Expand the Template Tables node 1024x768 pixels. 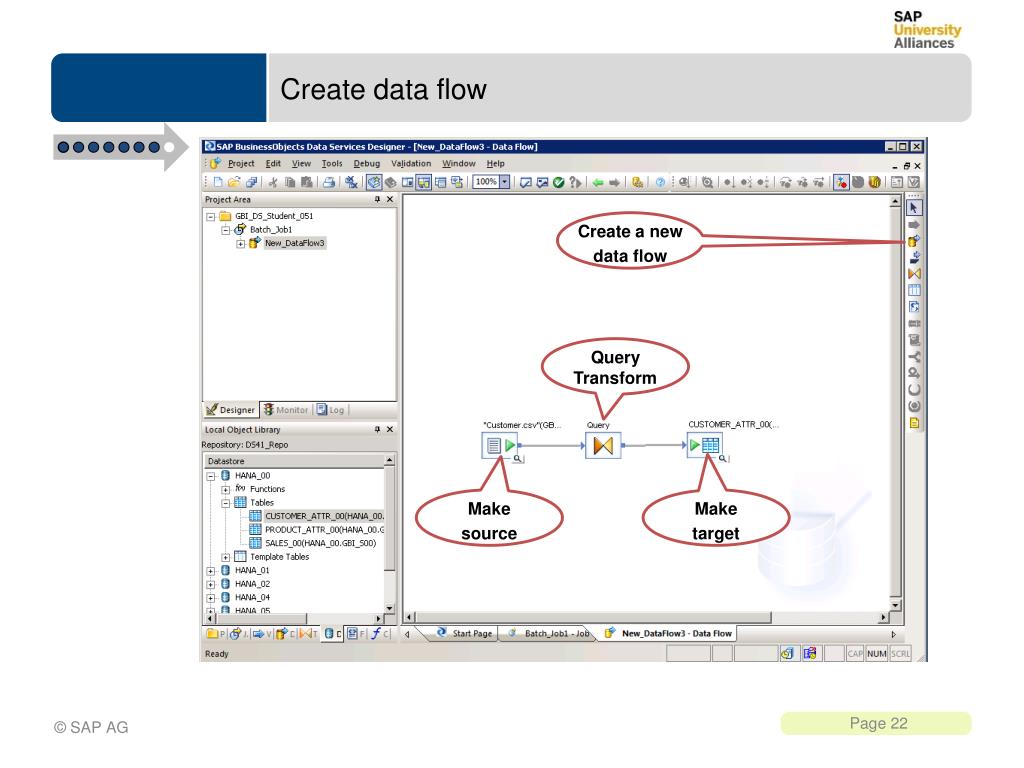[225, 557]
